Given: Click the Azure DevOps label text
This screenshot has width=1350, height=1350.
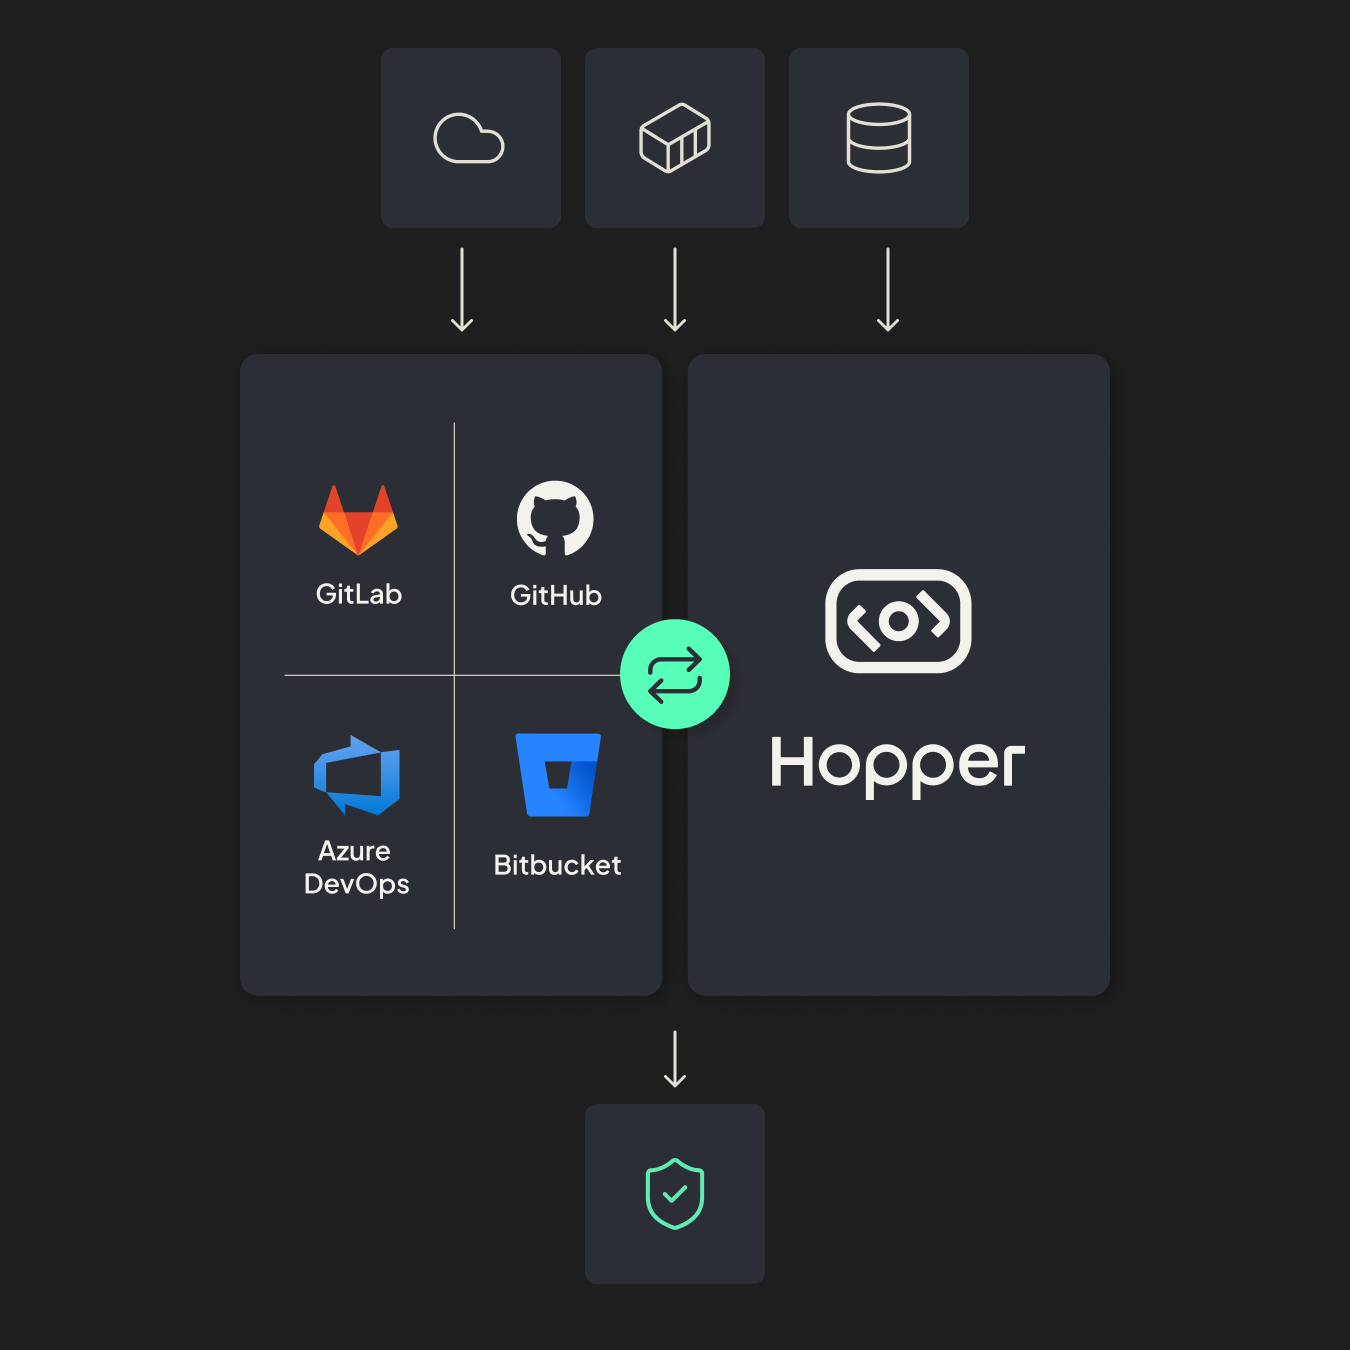Looking at the screenshot, I should (357, 867).
